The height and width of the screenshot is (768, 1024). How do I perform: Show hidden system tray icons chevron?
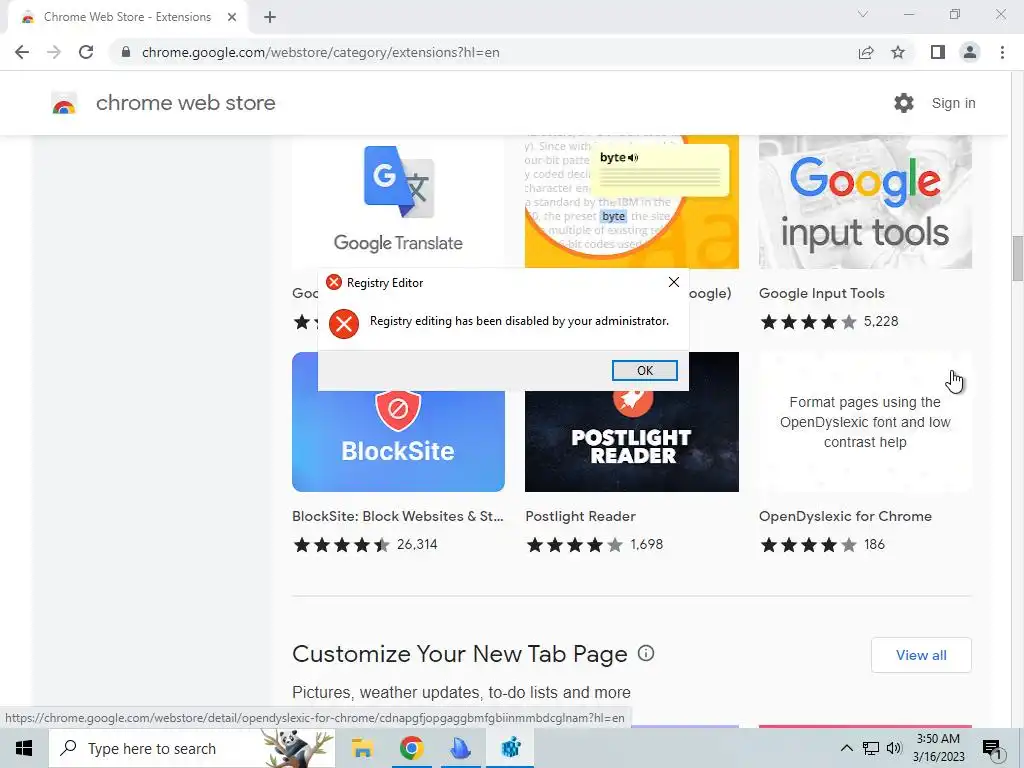tap(846, 748)
